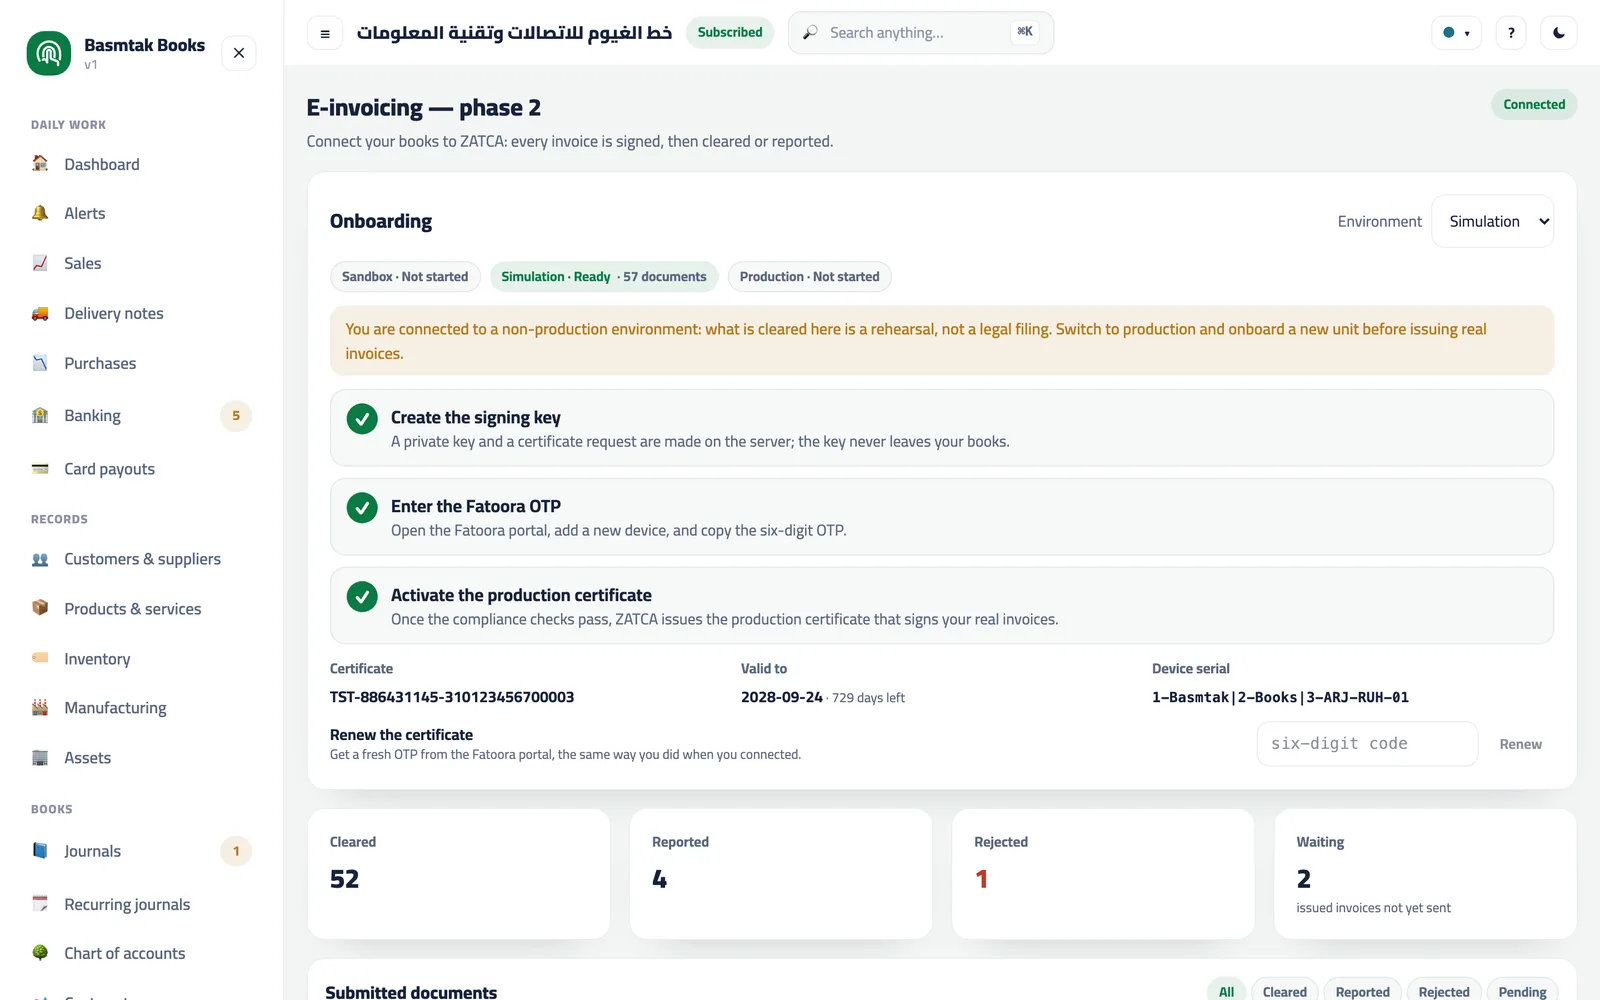Filter submitted documents by Cleared
1600x1000 pixels.
pyautogui.click(x=1284, y=991)
